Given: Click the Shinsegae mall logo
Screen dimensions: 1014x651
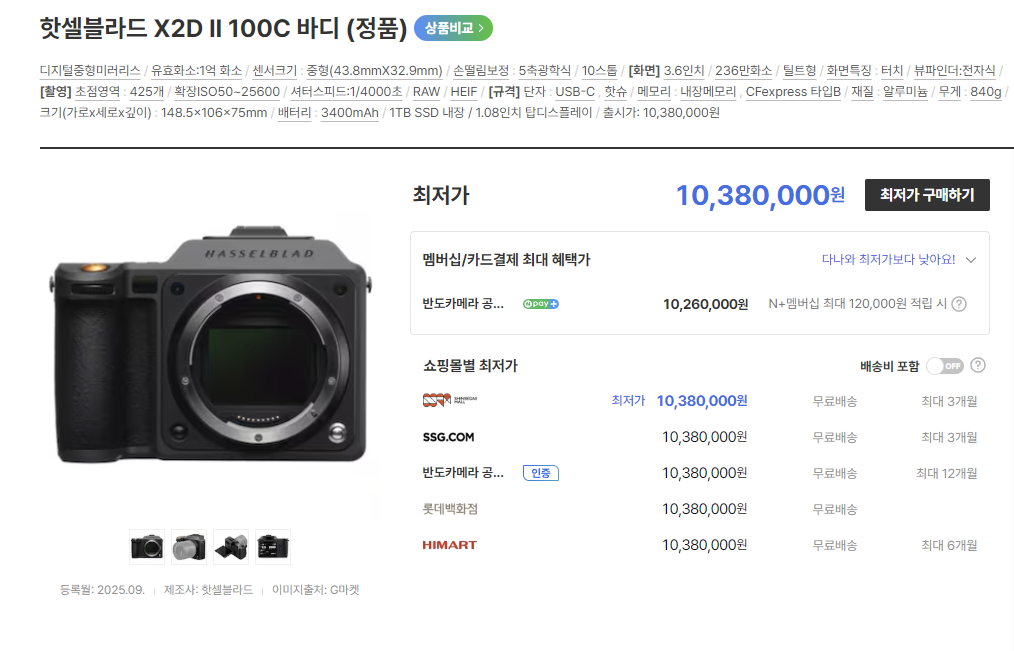Looking at the screenshot, I should click(450, 400).
